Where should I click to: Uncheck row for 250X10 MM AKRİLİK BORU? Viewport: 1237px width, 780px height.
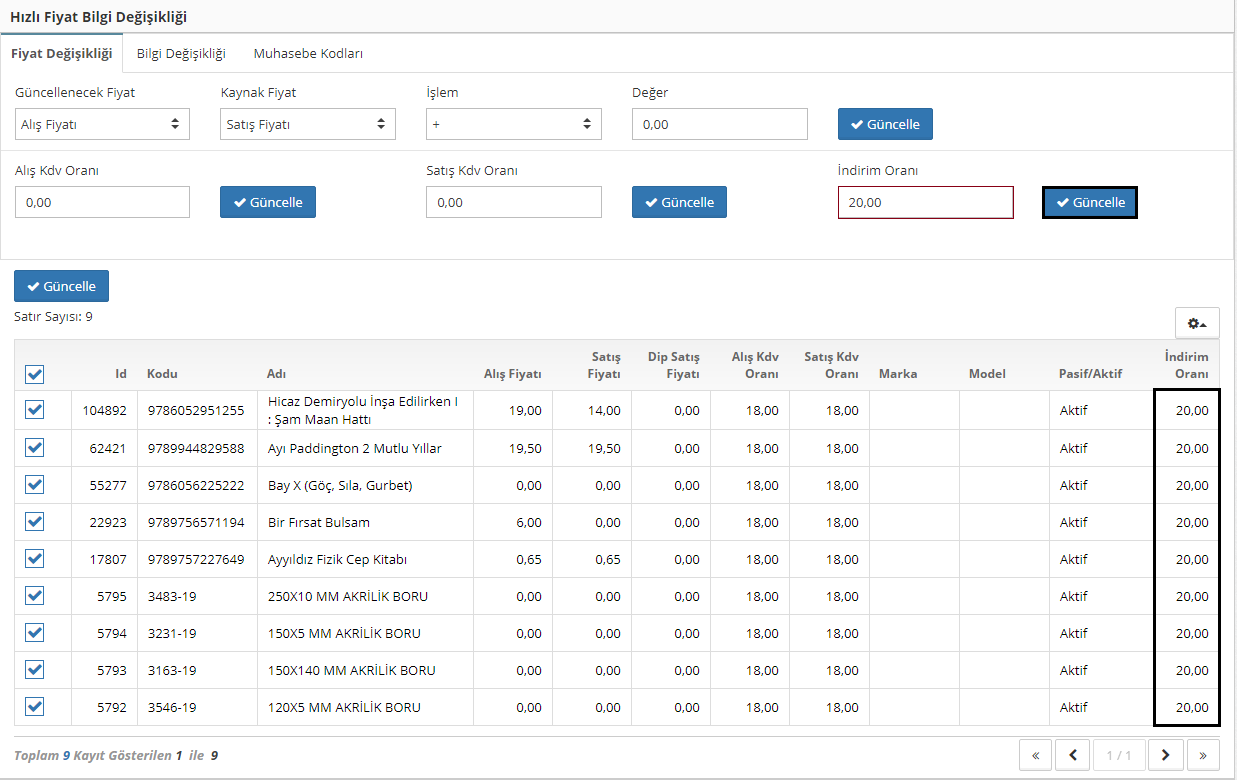point(35,596)
